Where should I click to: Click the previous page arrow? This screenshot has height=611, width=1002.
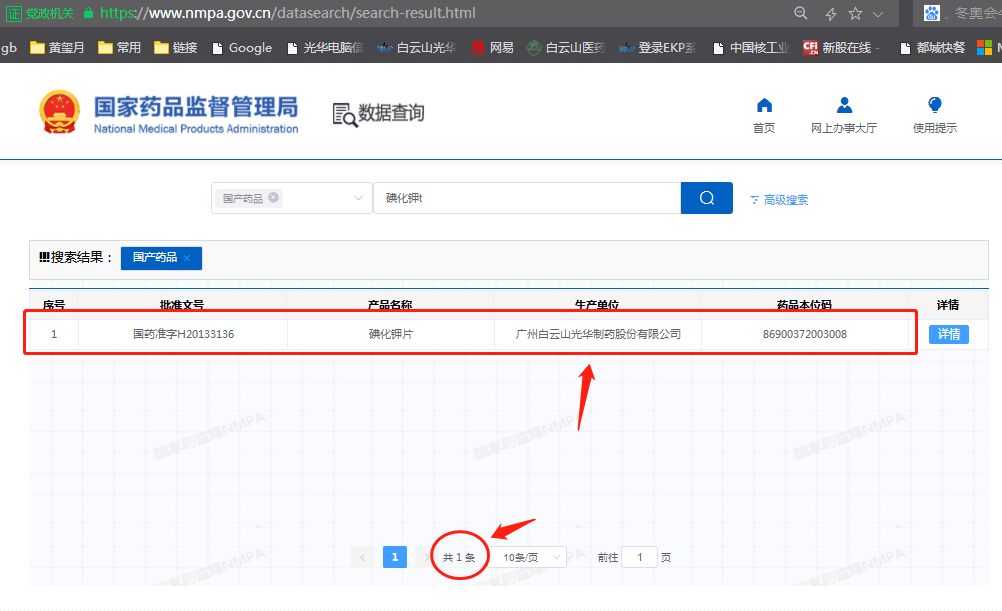coord(362,557)
